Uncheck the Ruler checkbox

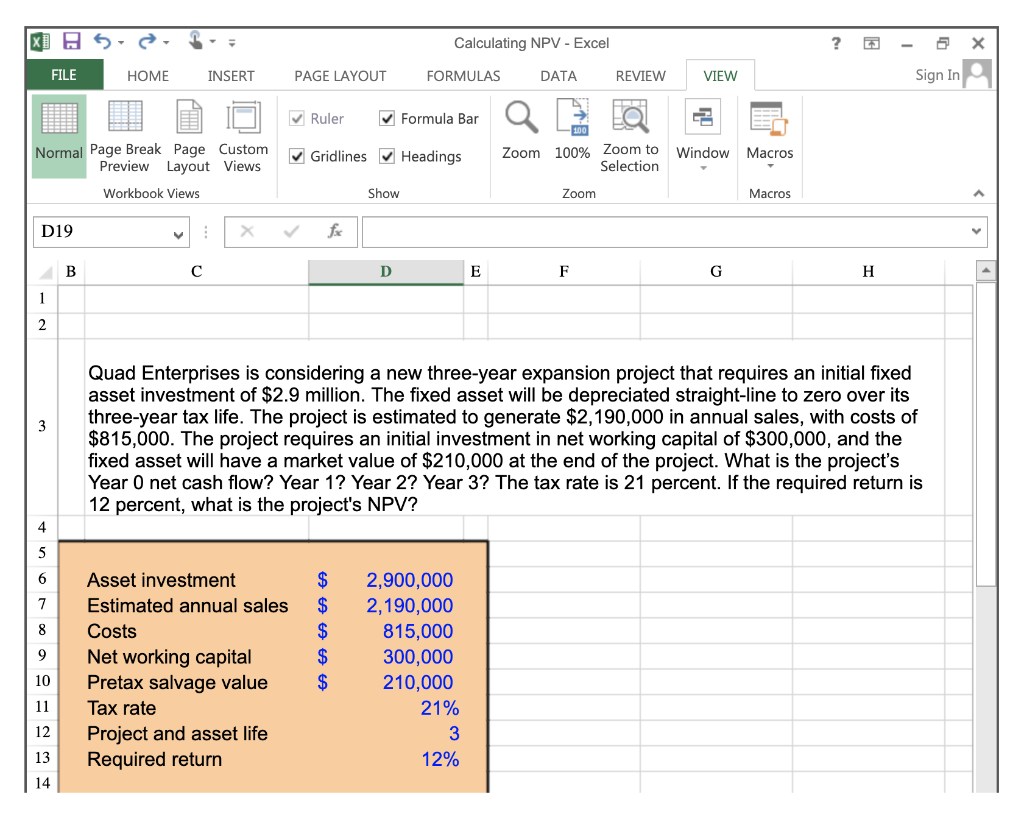pyautogui.click(x=298, y=118)
